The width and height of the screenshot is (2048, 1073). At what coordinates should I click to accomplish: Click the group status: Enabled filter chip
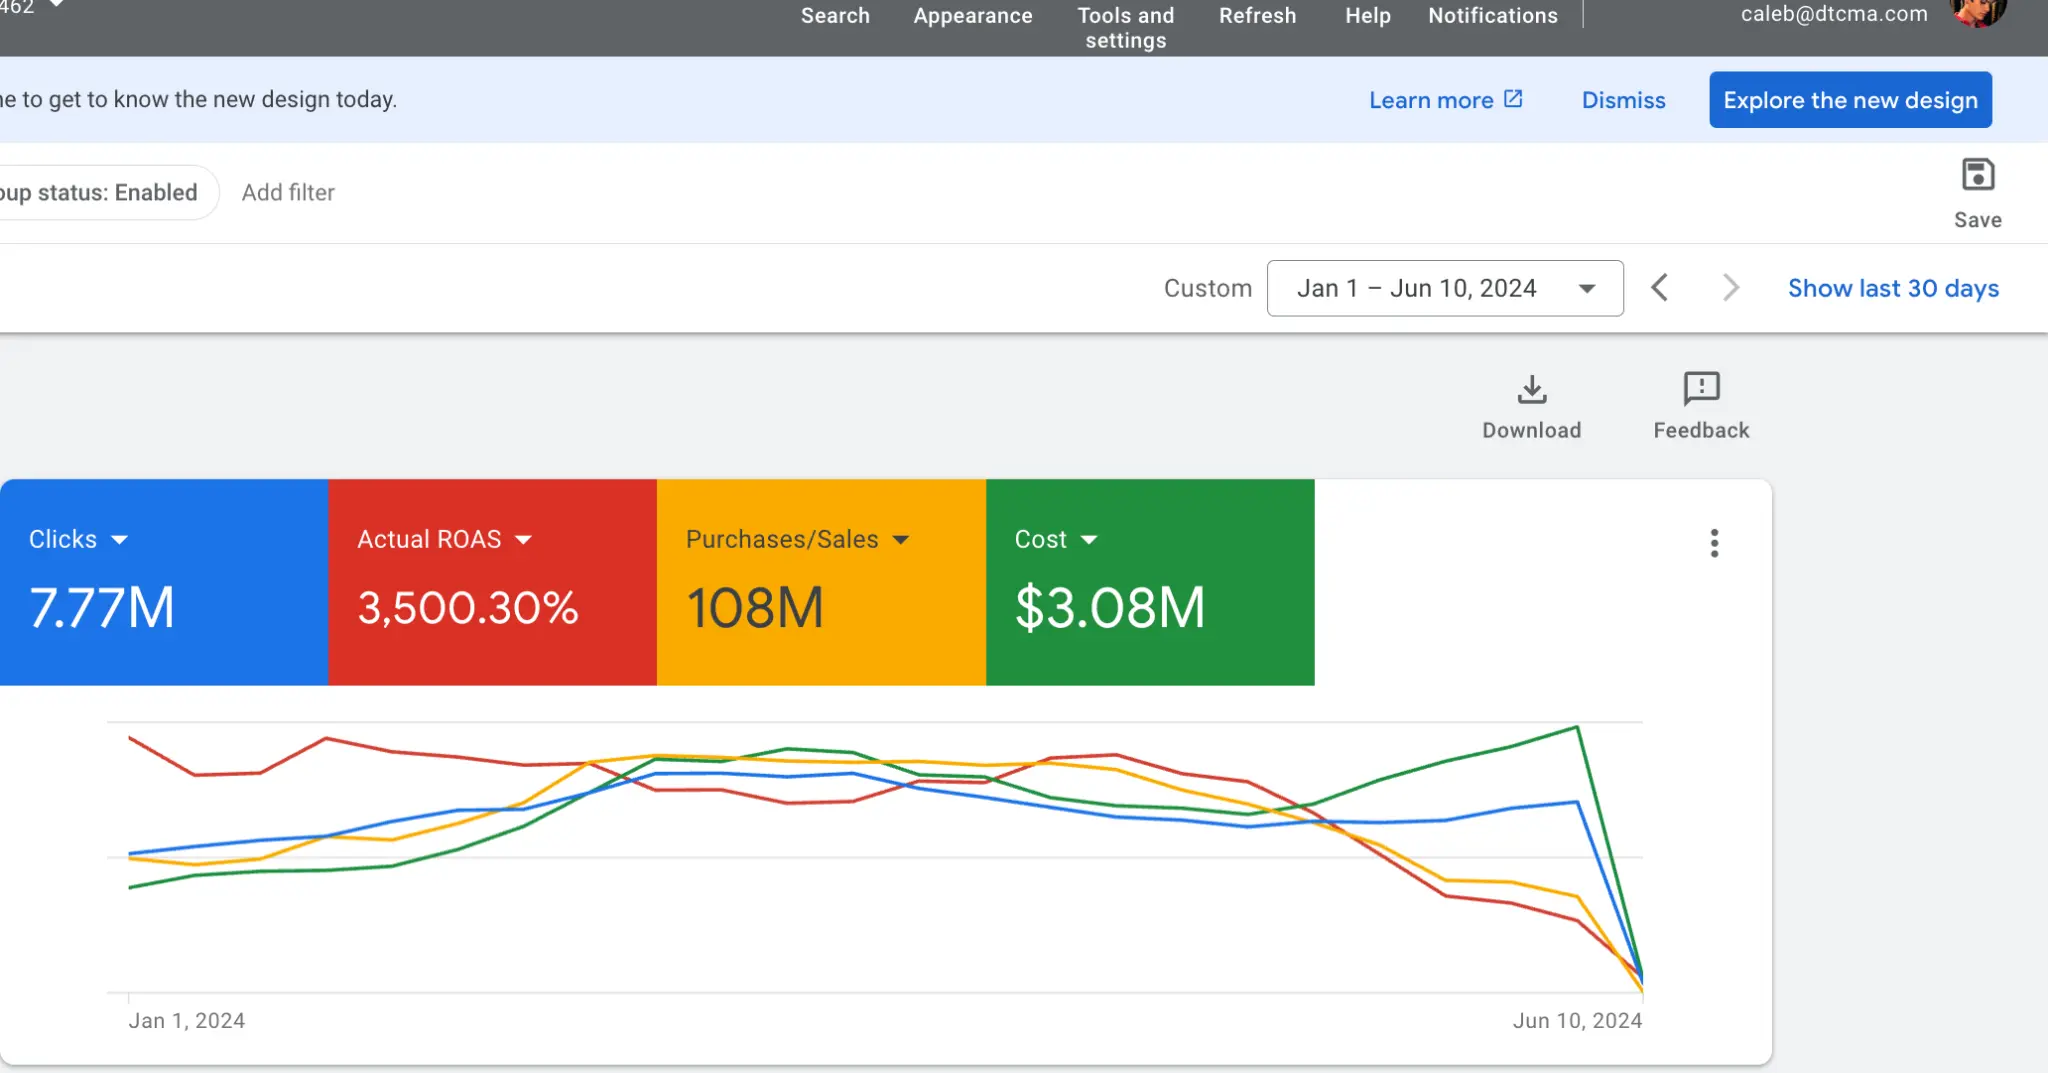107,192
